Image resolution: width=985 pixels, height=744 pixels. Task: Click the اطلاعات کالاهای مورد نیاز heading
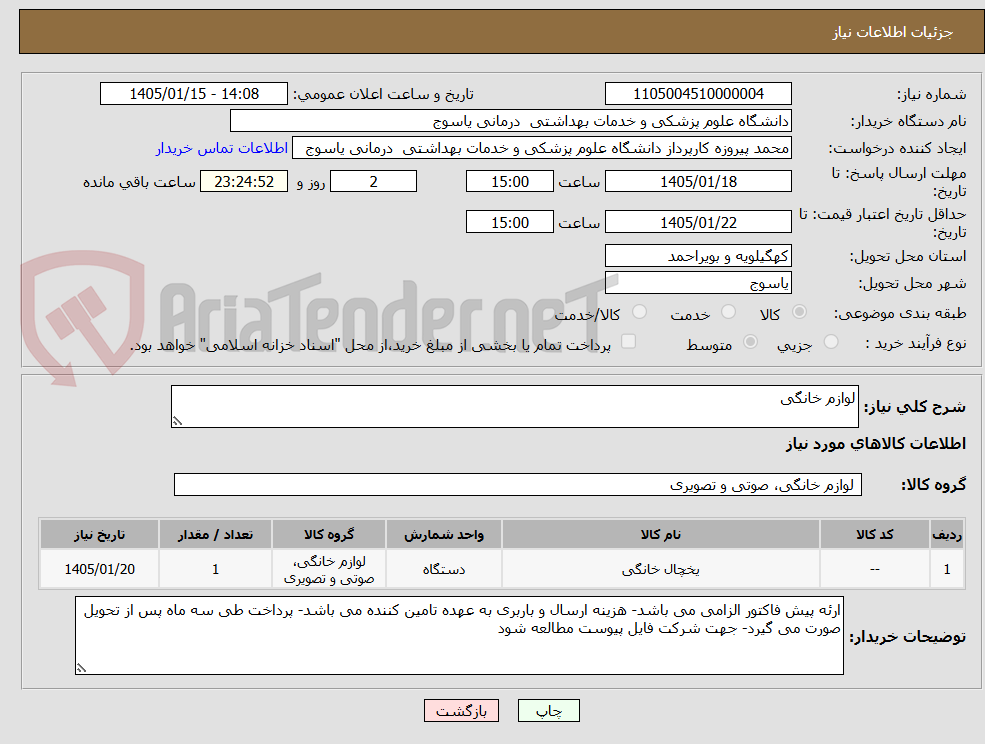876,444
